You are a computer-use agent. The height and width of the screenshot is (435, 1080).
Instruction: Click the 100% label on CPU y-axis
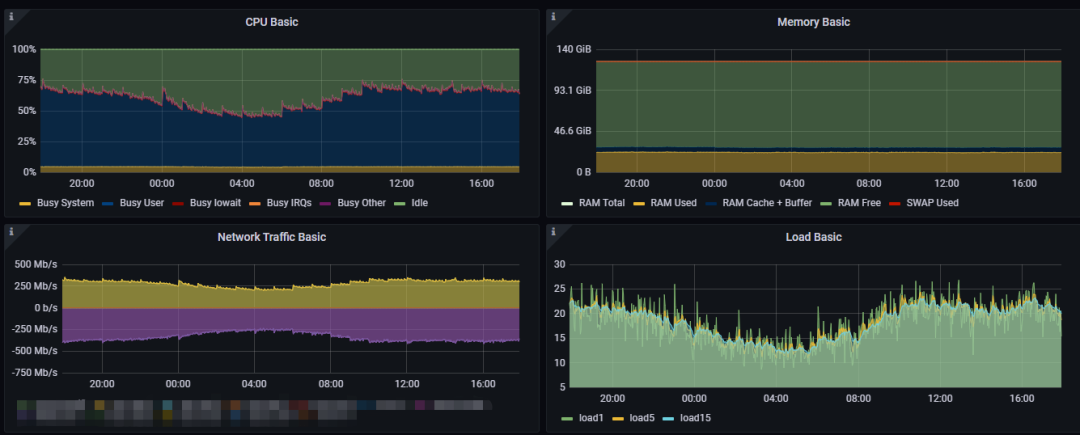point(25,50)
